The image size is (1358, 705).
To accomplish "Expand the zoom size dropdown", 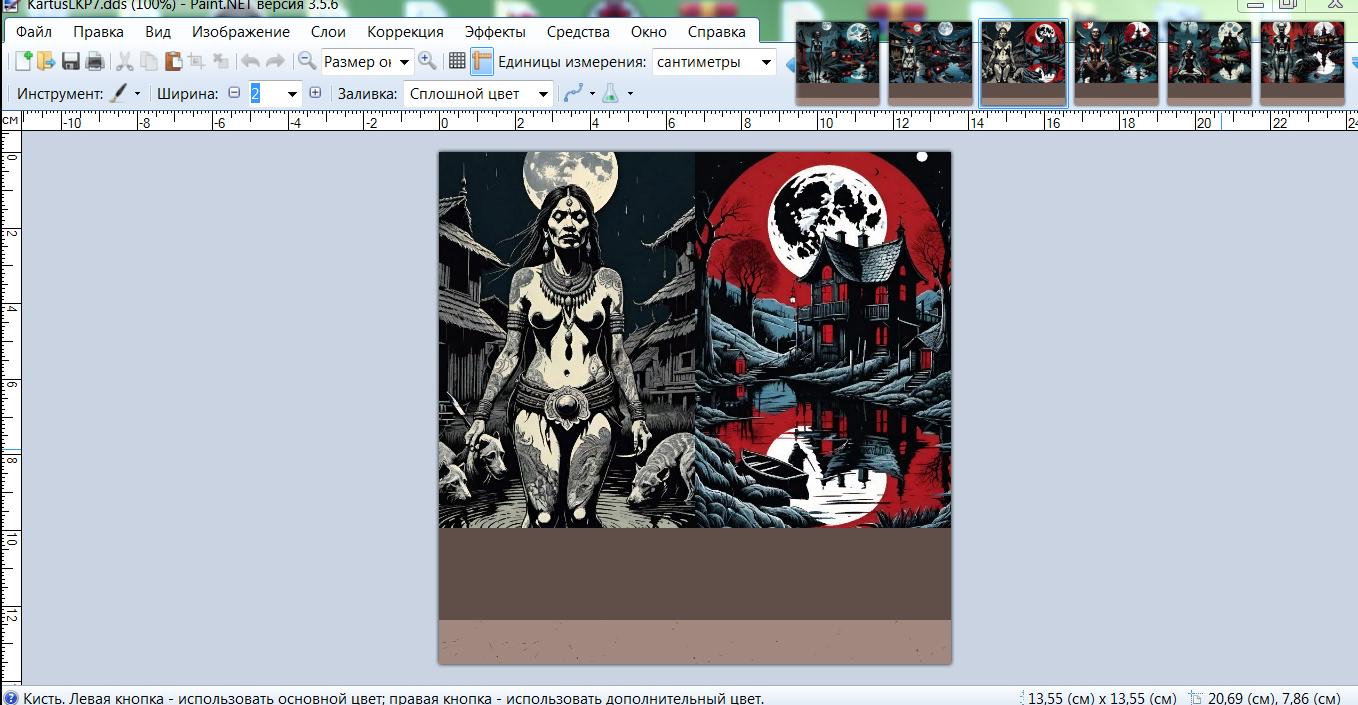I will point(404,62).
